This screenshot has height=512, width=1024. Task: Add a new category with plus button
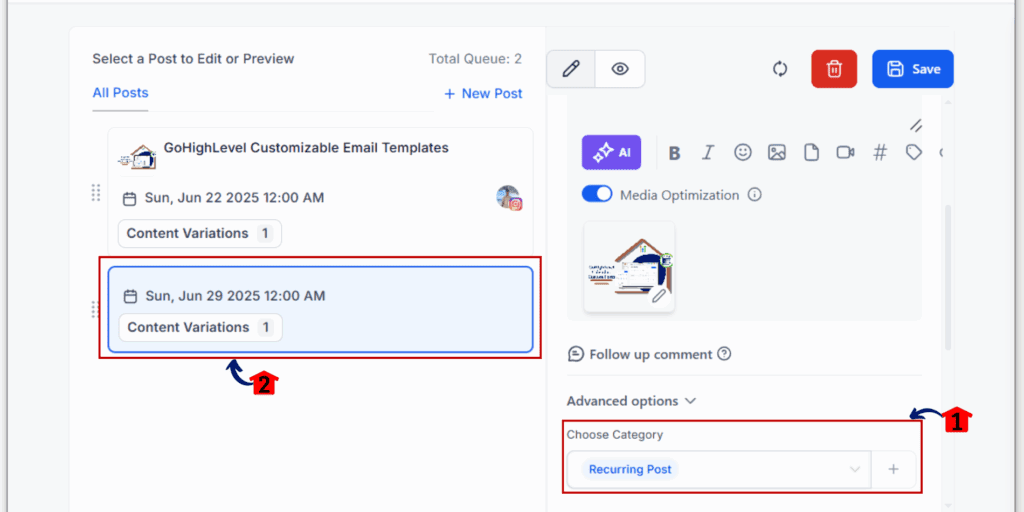coord(893,469)
